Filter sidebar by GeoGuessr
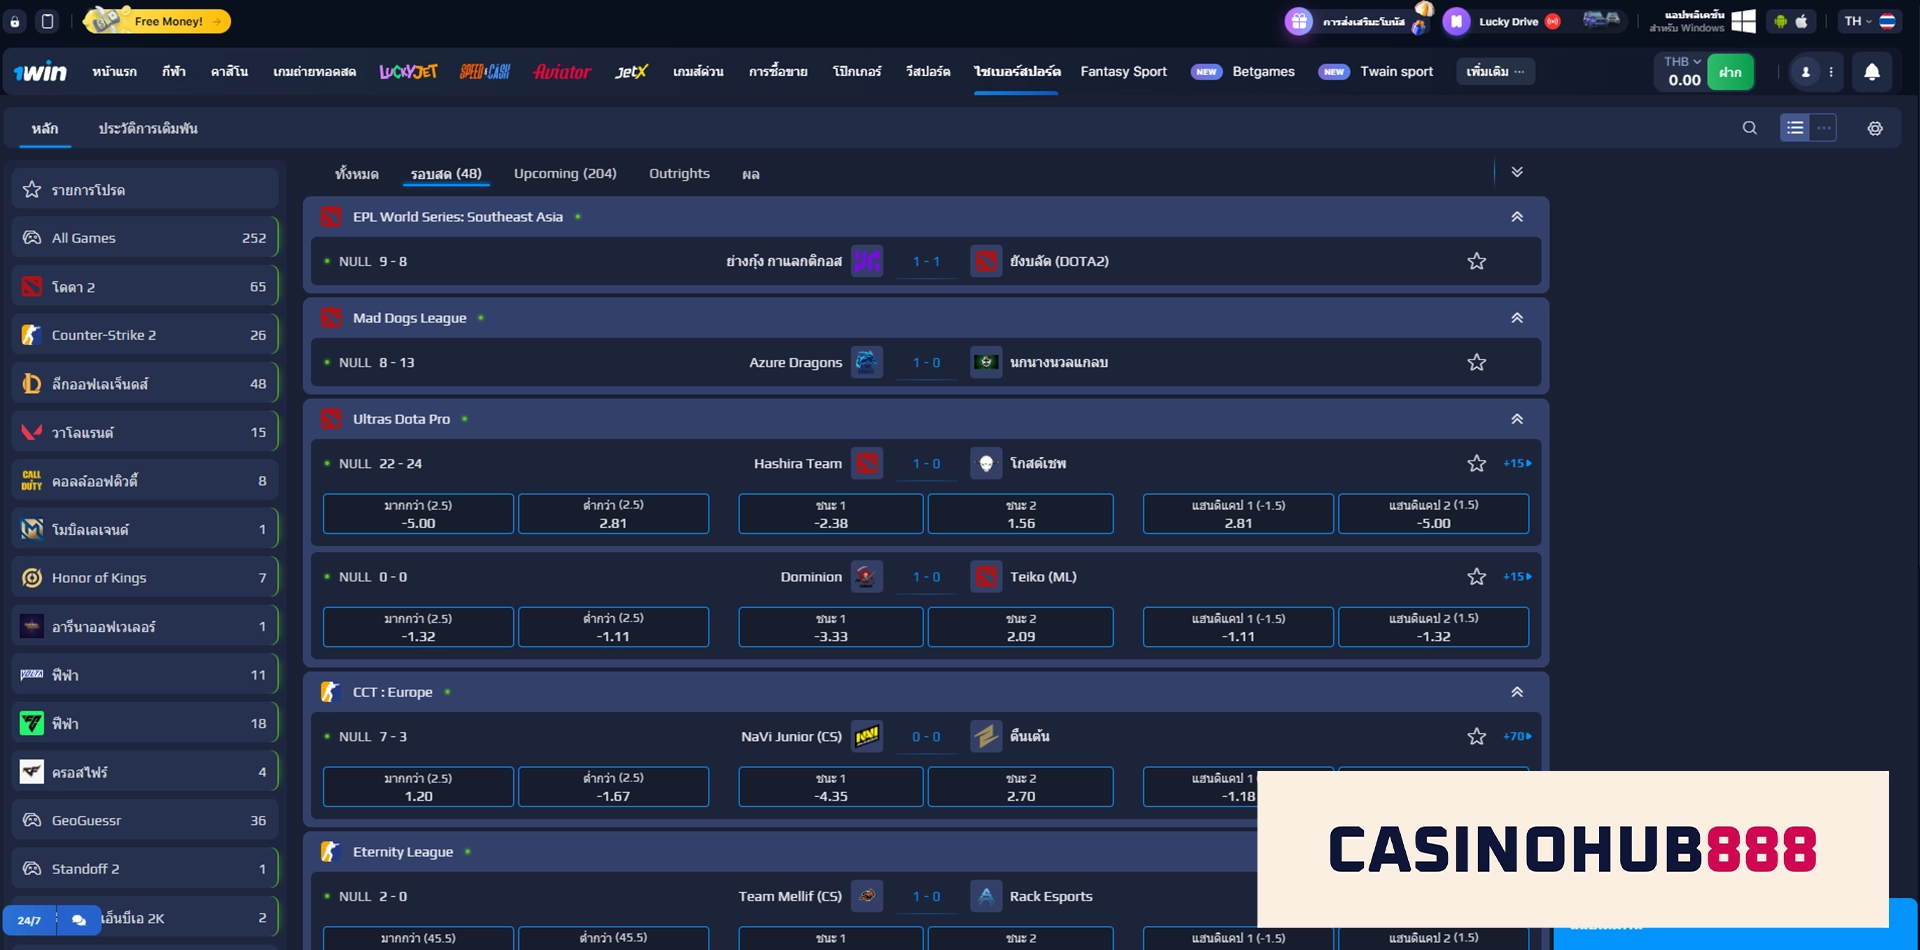The image size is (1920, 950). point(145,820)
